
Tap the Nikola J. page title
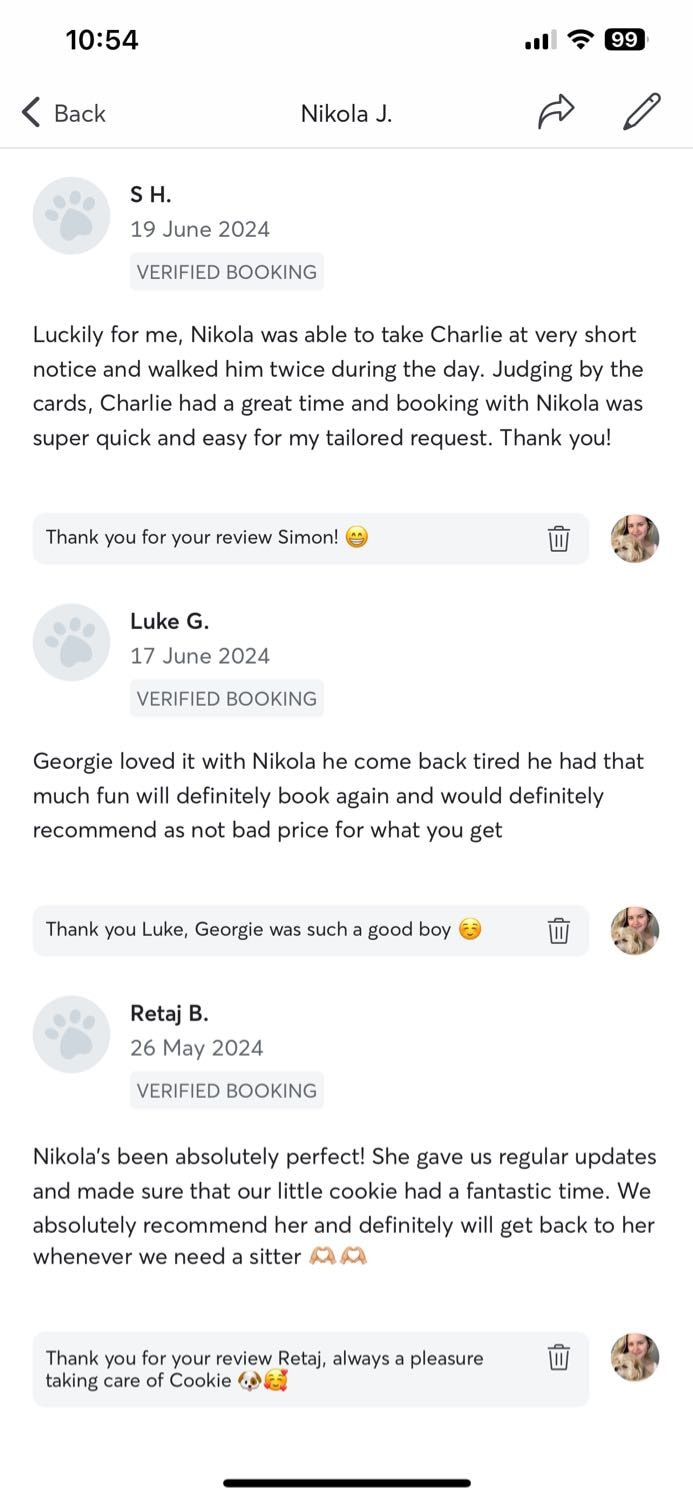(346, 114)
